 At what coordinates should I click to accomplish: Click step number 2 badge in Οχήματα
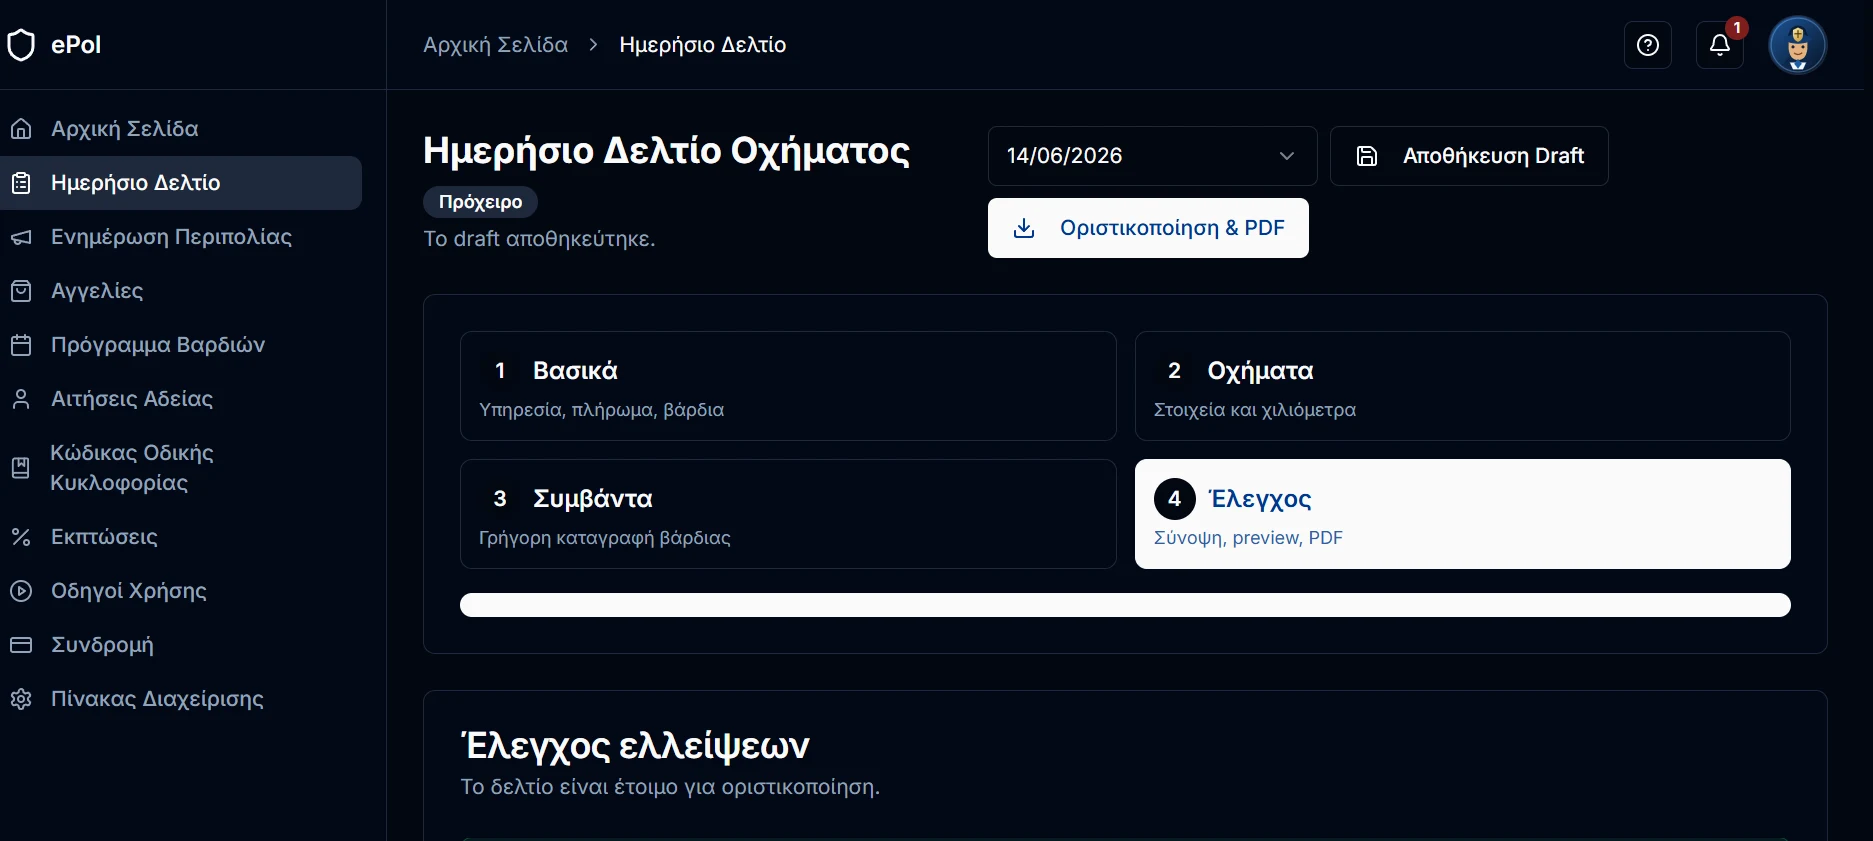[x=1175, y=371]
